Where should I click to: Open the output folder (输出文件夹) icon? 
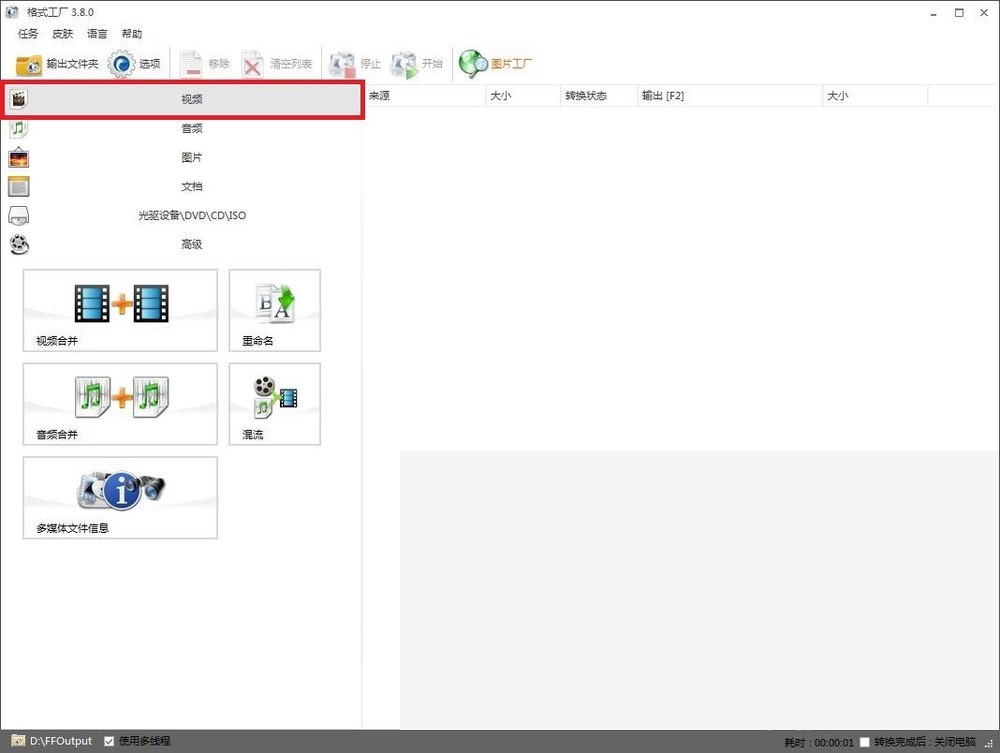(29, 64)
